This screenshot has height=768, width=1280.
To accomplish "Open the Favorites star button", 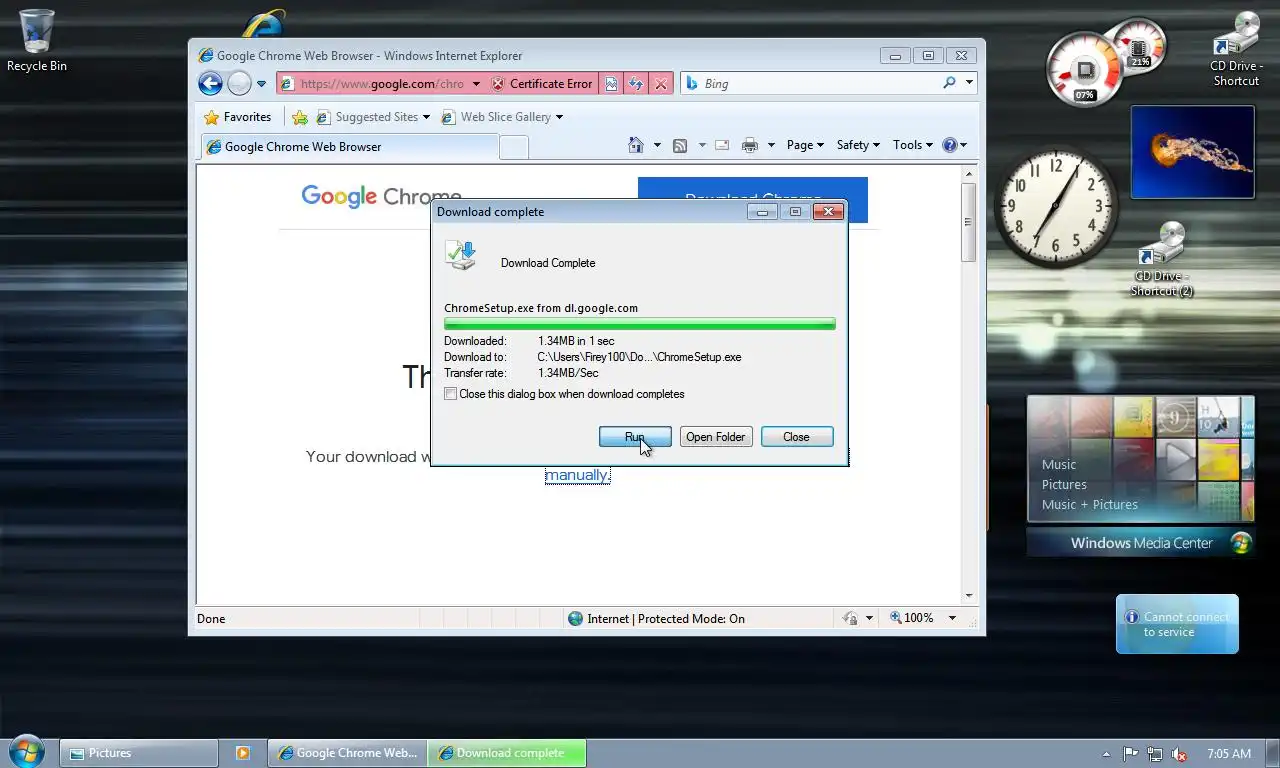I will pyautogui.click(x=238, y=117).
